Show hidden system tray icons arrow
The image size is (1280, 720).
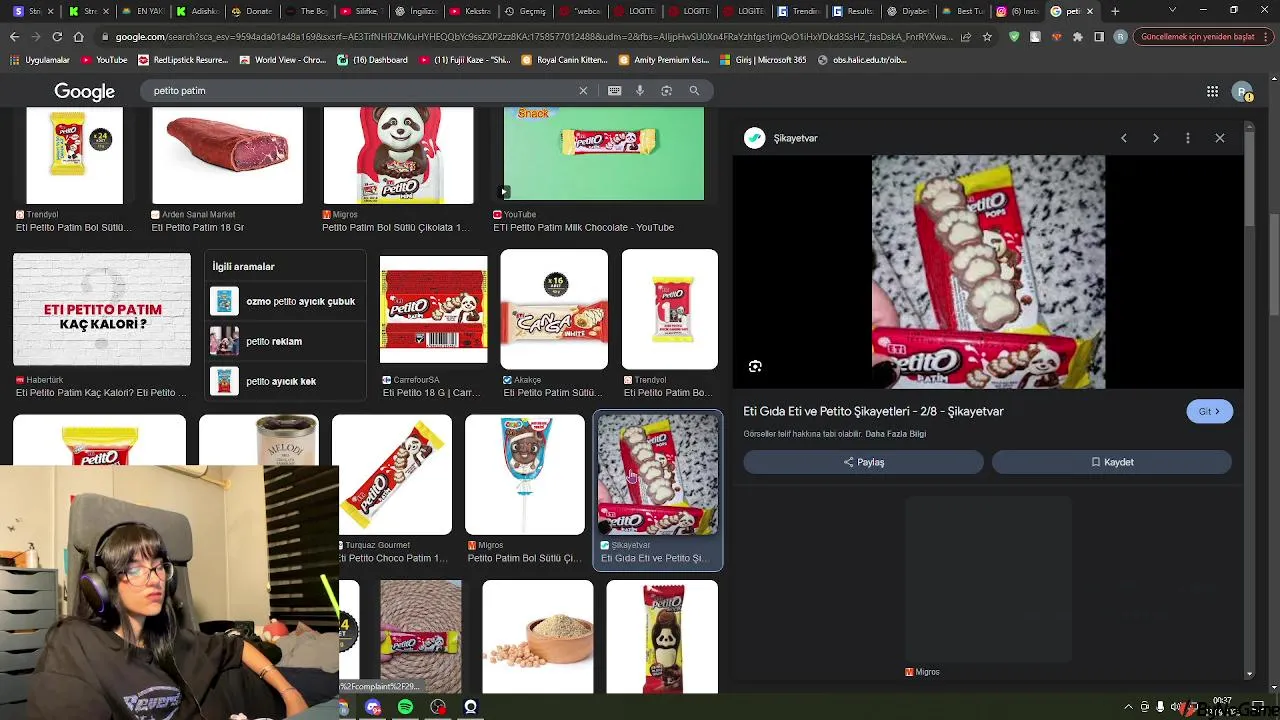[x=1129, y=707]
